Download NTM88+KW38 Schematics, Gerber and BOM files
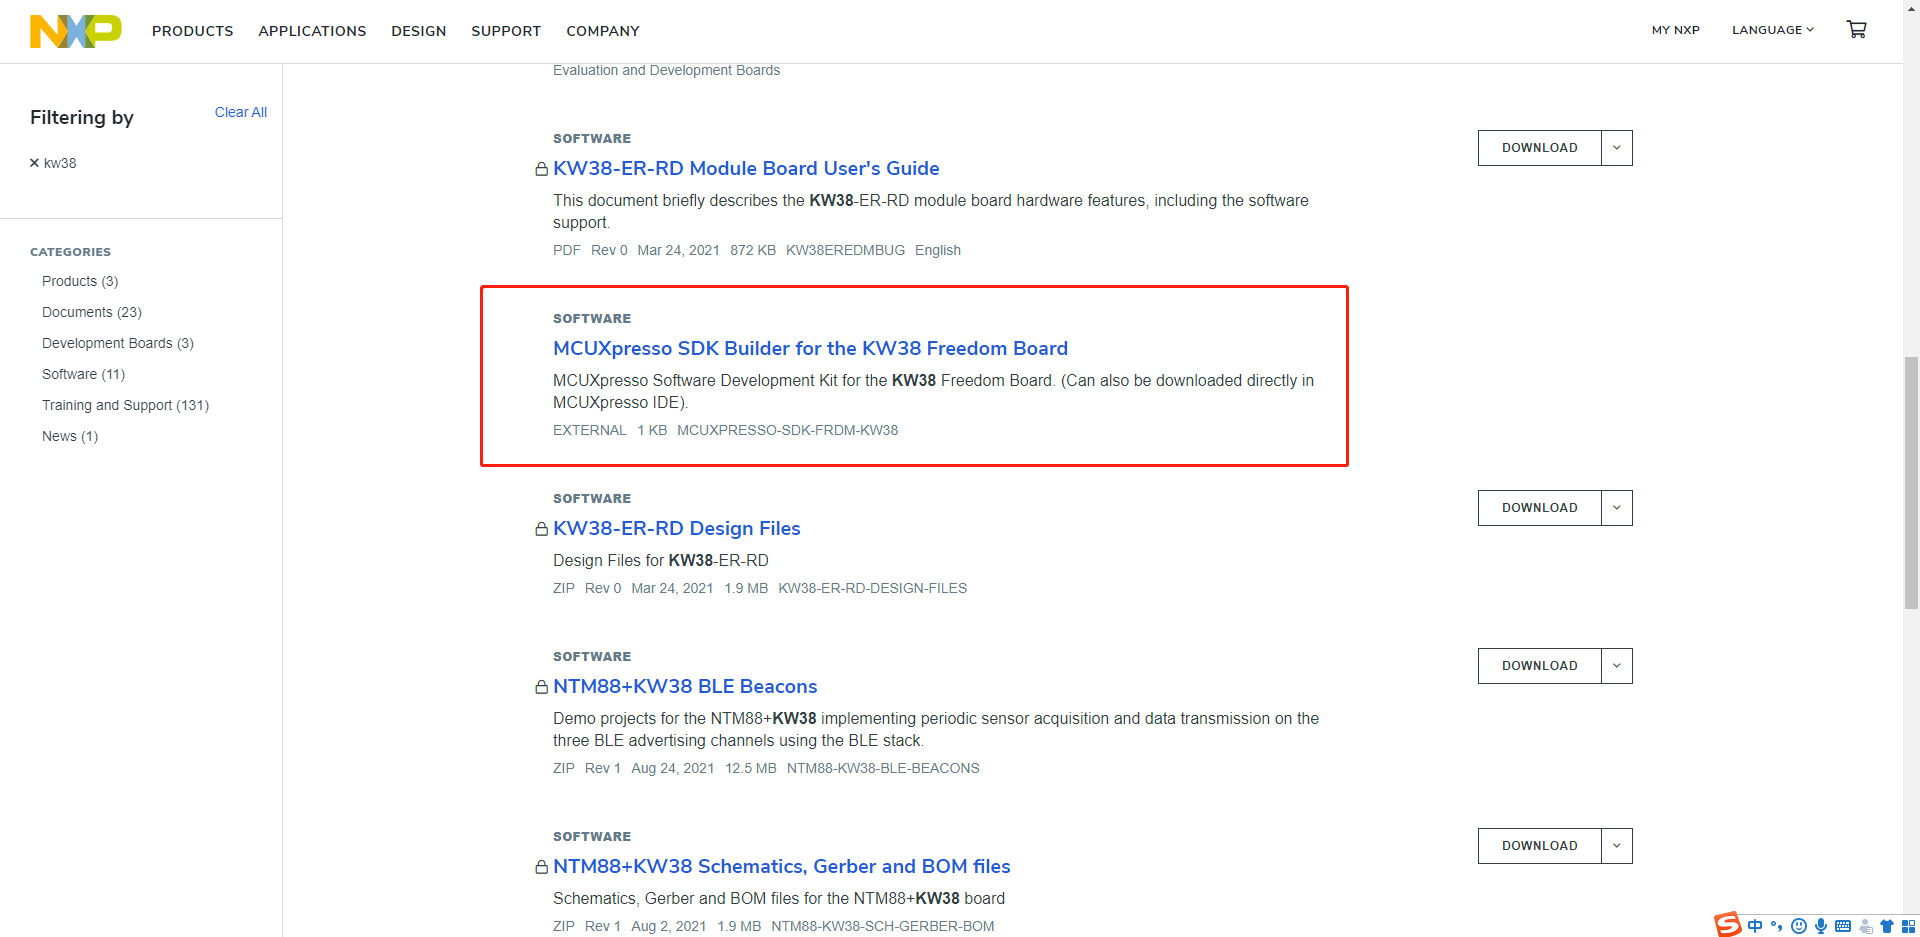Viewport: 1920px width, 937px height. click(x=1540, y=846)
